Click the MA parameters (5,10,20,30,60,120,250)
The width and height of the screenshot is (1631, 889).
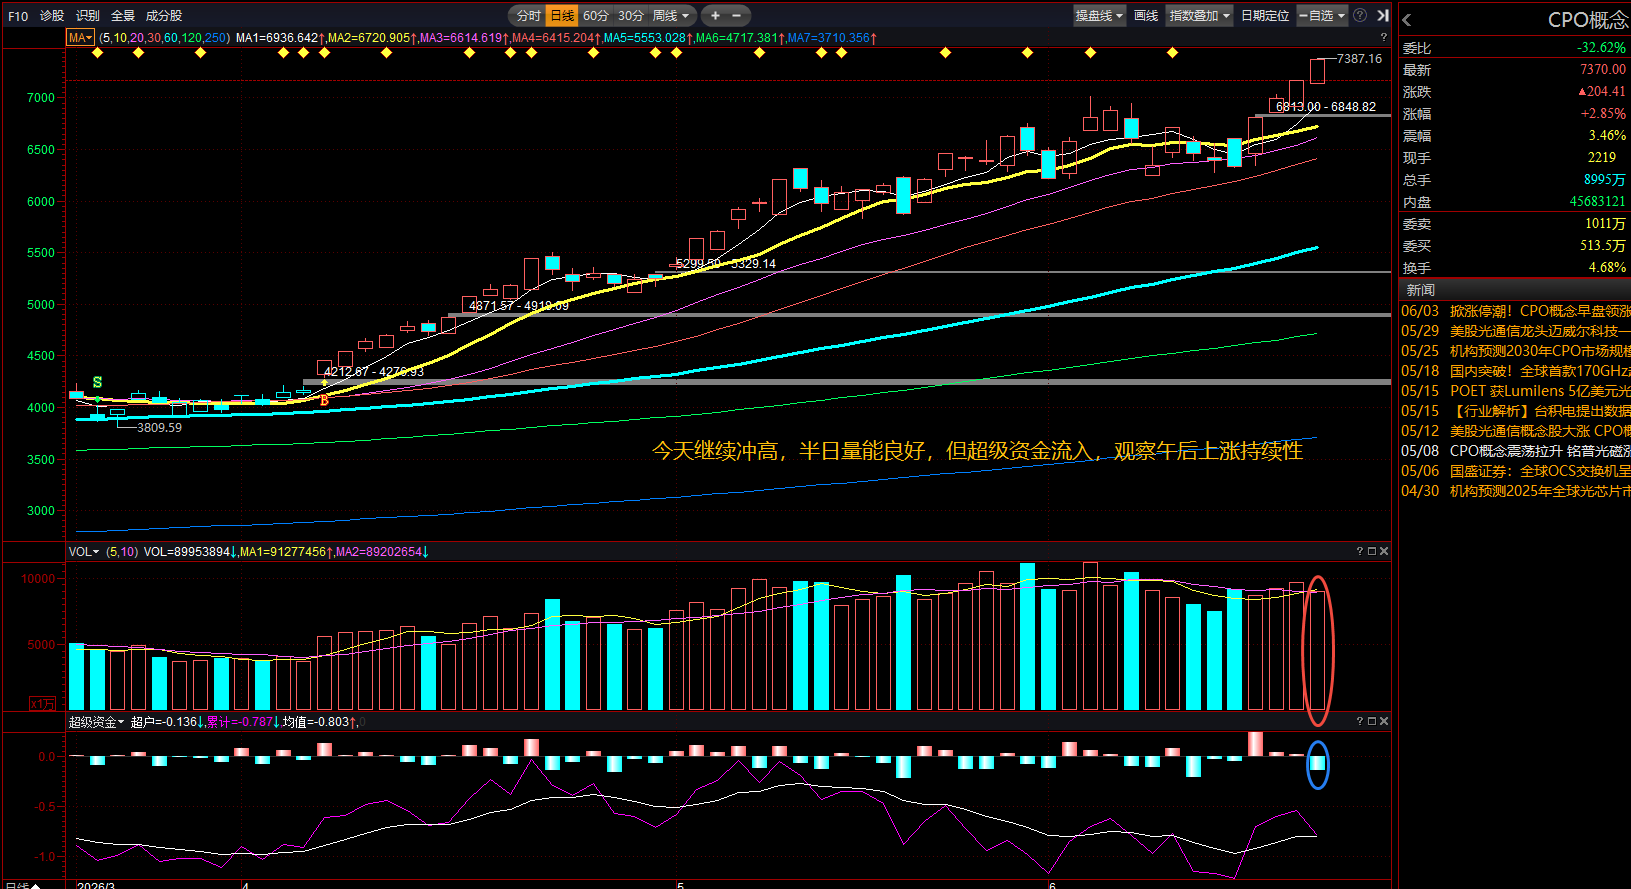(165, 37)
